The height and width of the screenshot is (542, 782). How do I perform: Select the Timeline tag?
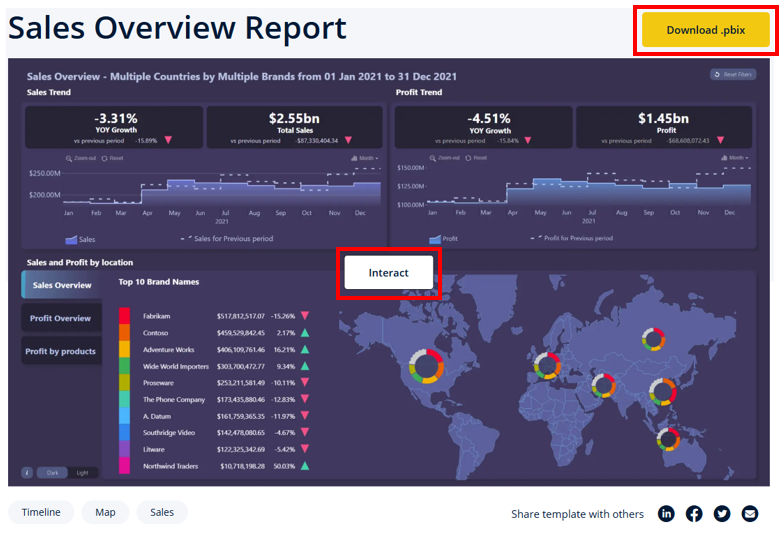pyautogui.click(x=41, y=512)
